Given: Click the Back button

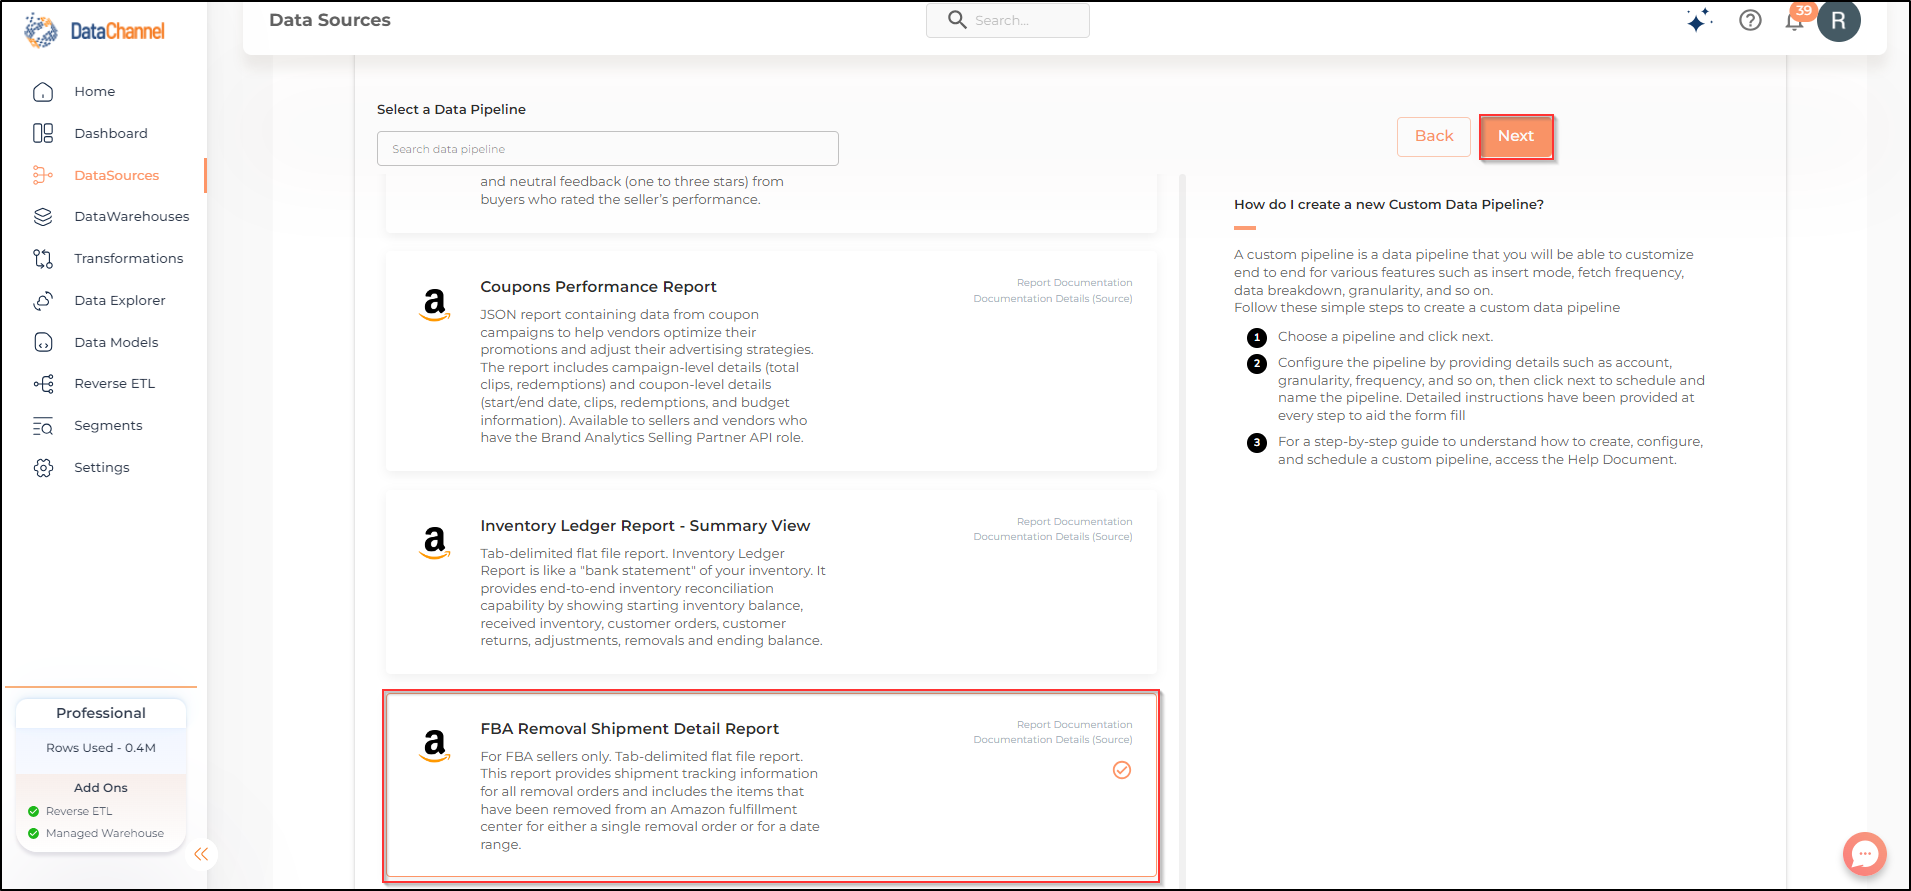Looking at the screenshot, I should [1434, 136].
